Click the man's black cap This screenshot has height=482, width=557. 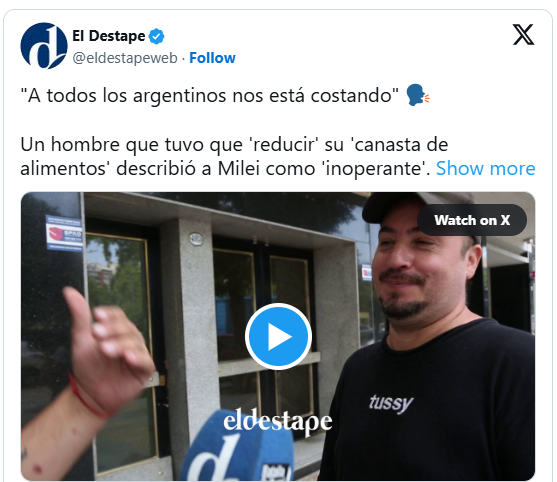pos(418,208)
